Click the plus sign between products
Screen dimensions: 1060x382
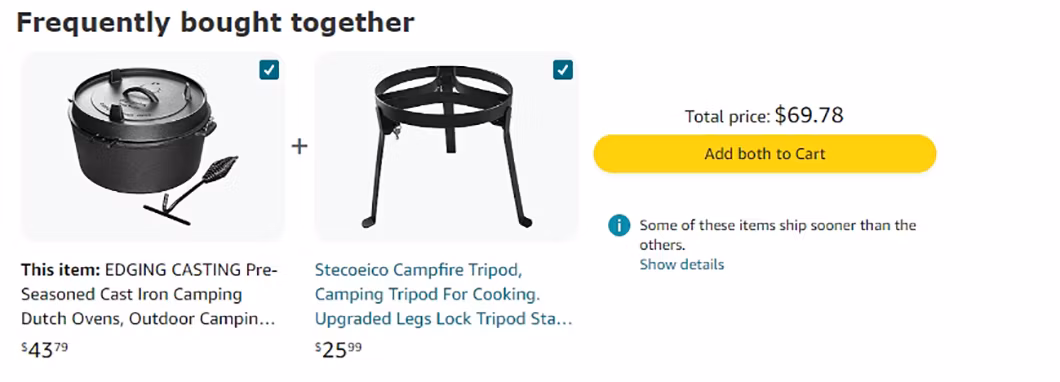click(299, 146)
